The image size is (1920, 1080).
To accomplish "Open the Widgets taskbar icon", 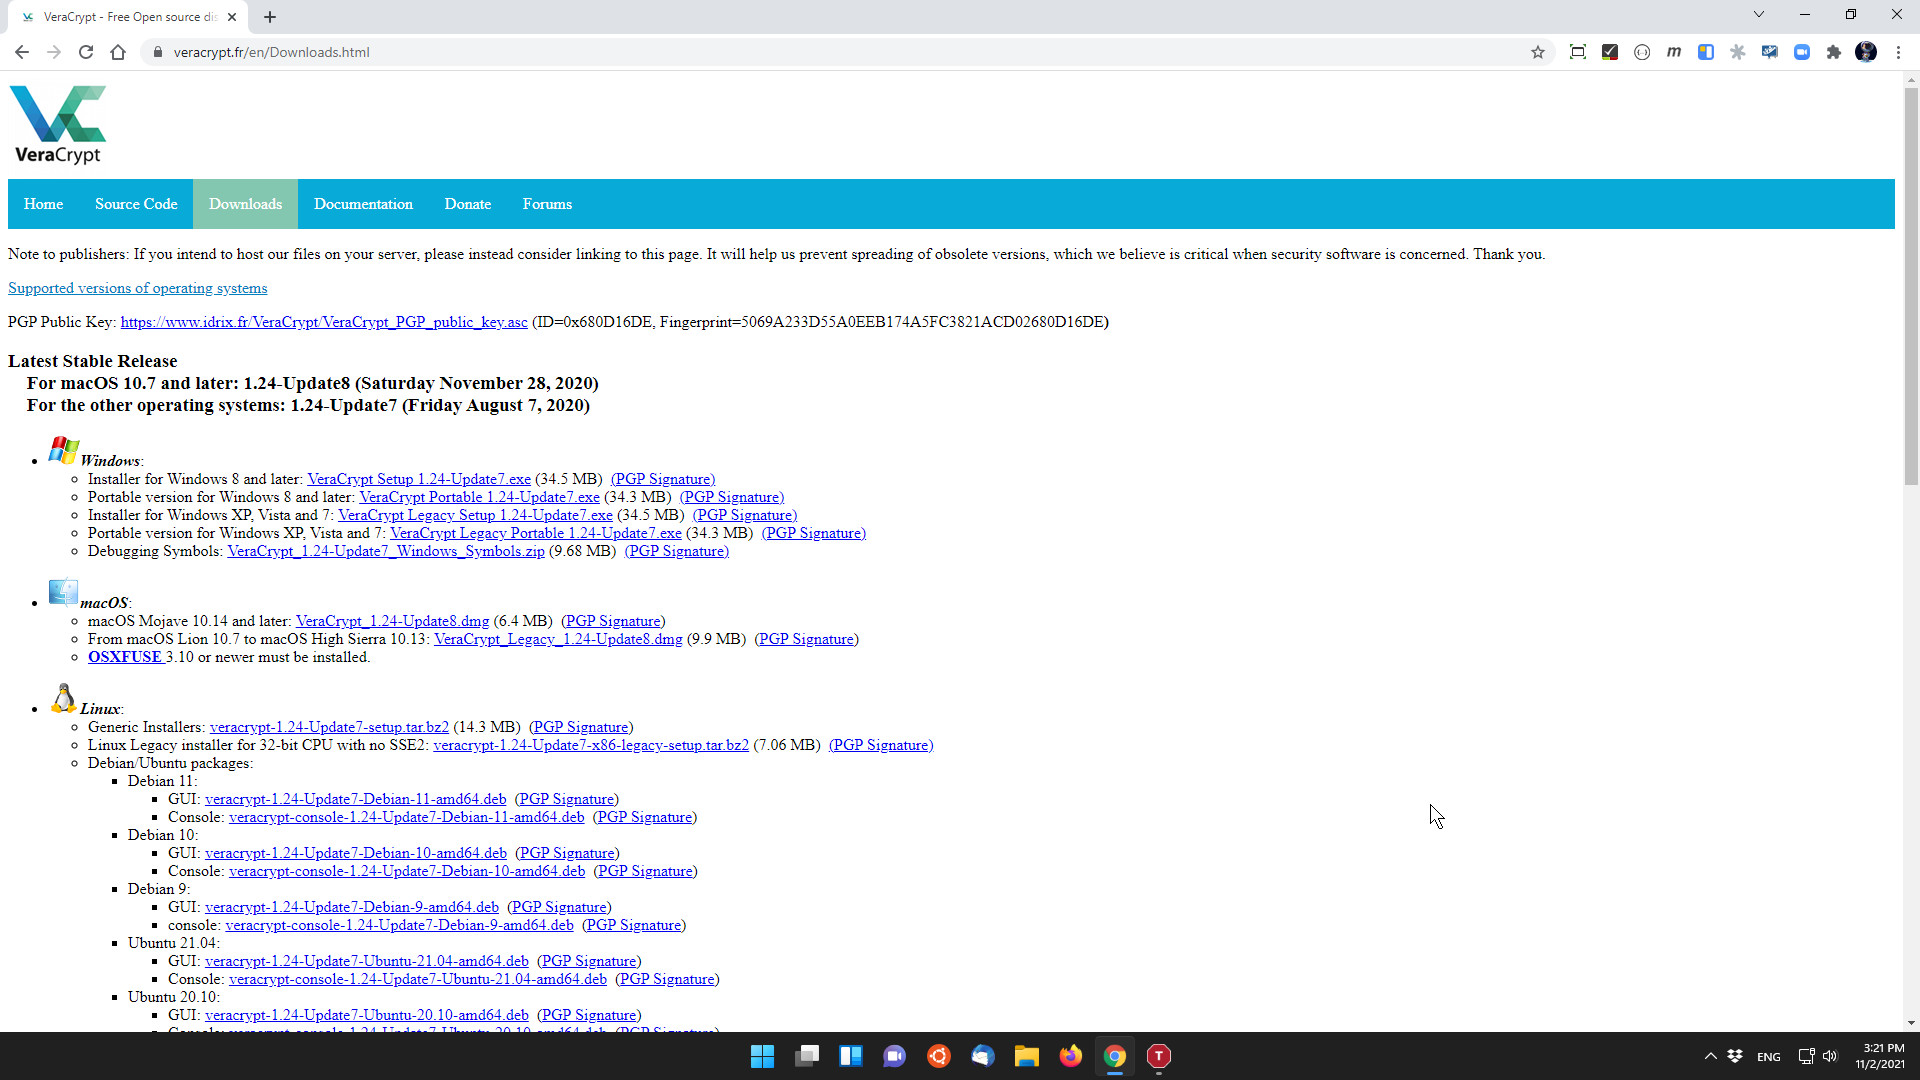I will 851,1056.
